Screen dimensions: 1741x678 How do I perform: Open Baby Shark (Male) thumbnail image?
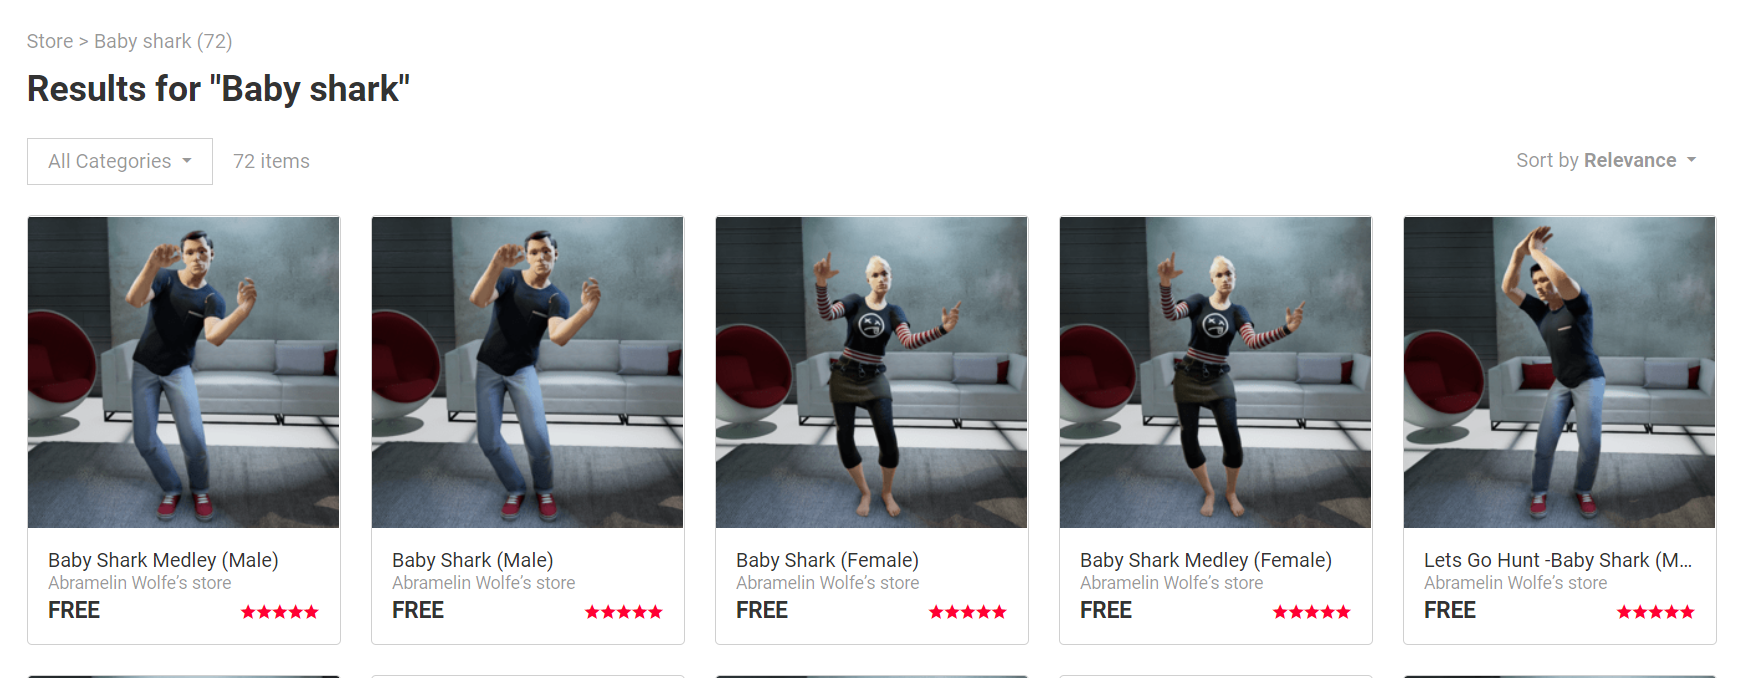pyautogui.click(x=528, y=372)
